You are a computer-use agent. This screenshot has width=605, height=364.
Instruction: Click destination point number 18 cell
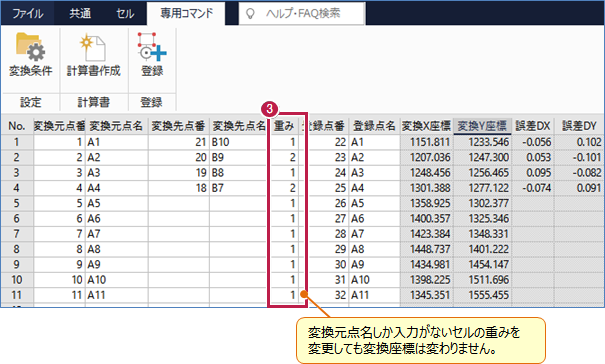pos(179,188)
